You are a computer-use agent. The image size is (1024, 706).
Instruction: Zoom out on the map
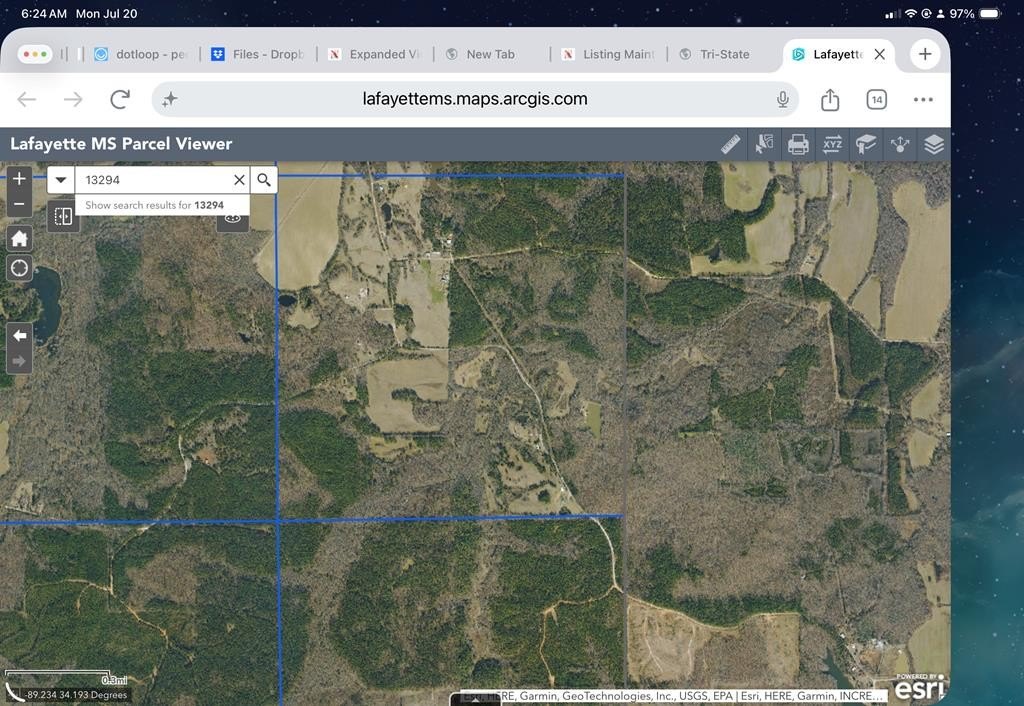tap(20, 204)
